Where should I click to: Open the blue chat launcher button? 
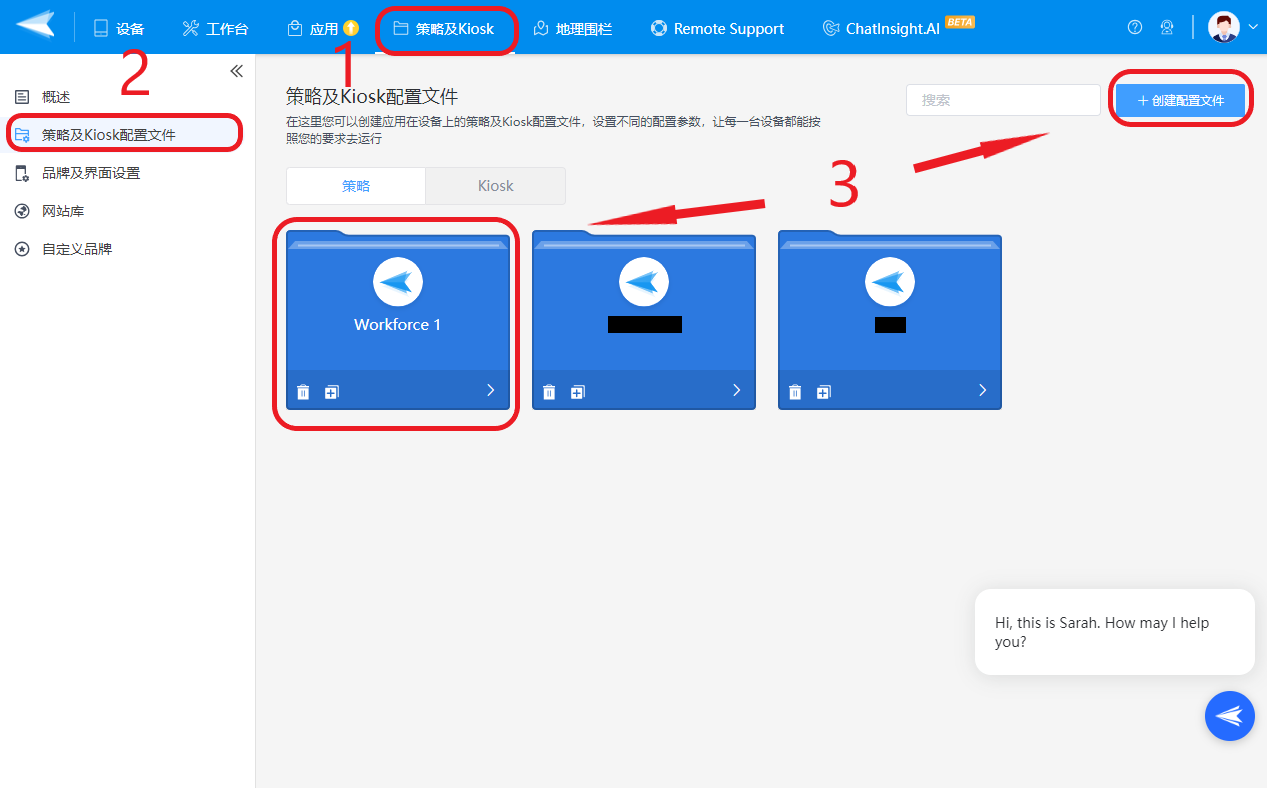point(1230,716)
